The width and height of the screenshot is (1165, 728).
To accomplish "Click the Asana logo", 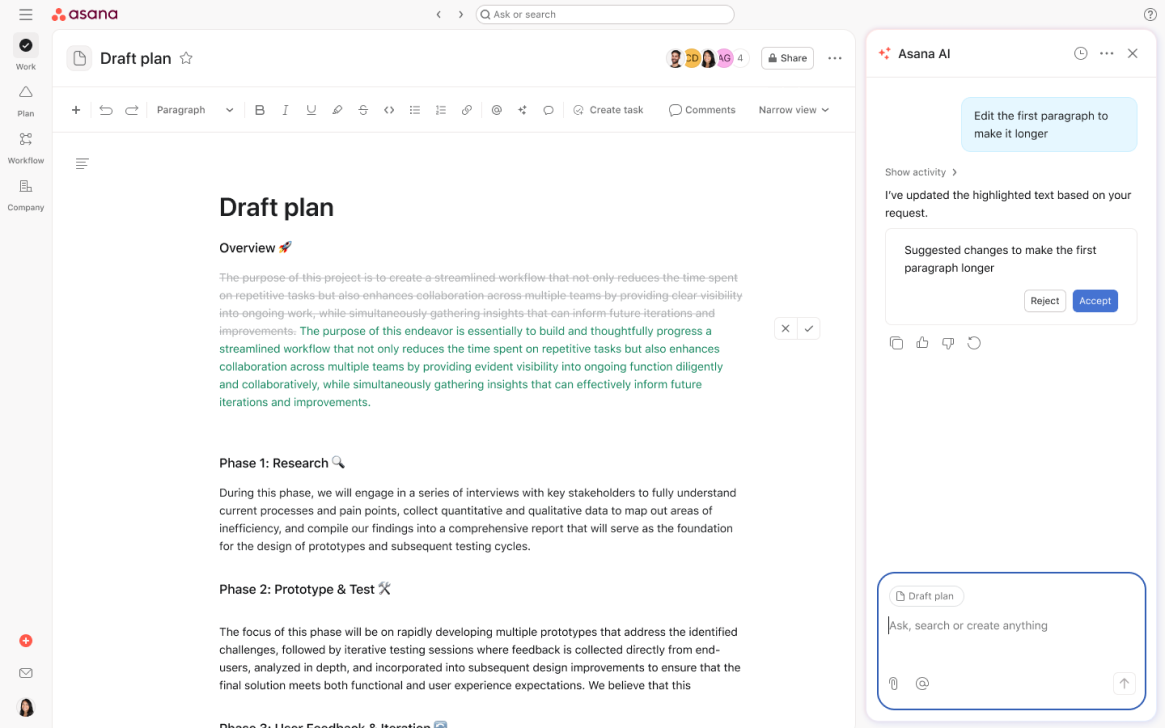I will (x=85, y=14).
